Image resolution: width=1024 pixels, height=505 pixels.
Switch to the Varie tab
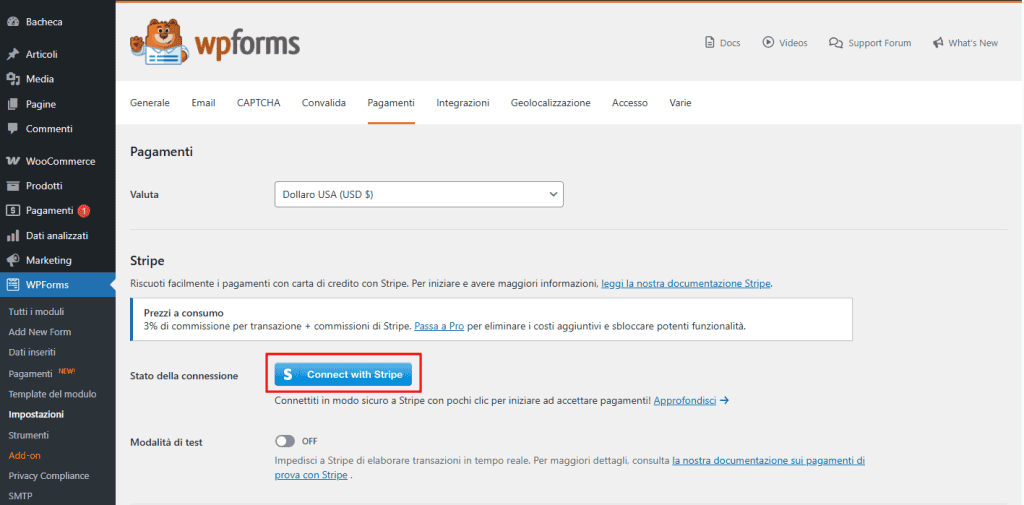click(680, 103)
